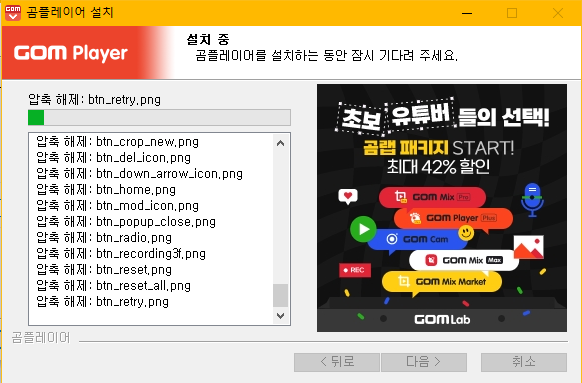This screenshot has width=582, height=383.
Task: Click the blue microphone icon in ad
Action: coord(532,200)
